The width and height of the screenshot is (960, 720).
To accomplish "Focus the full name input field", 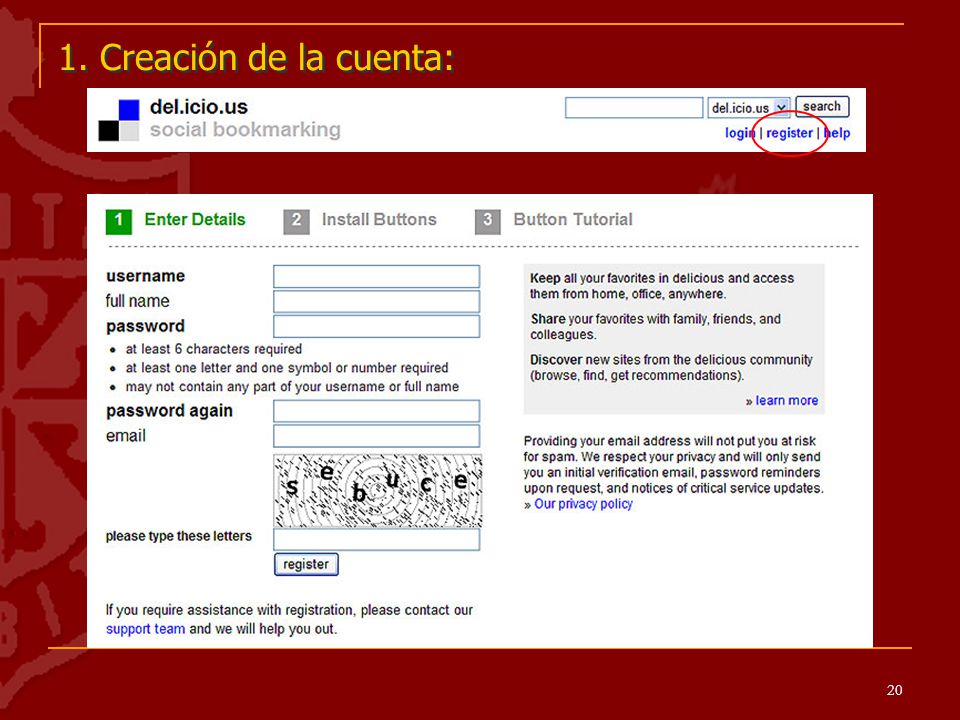I will coord(377,301).
